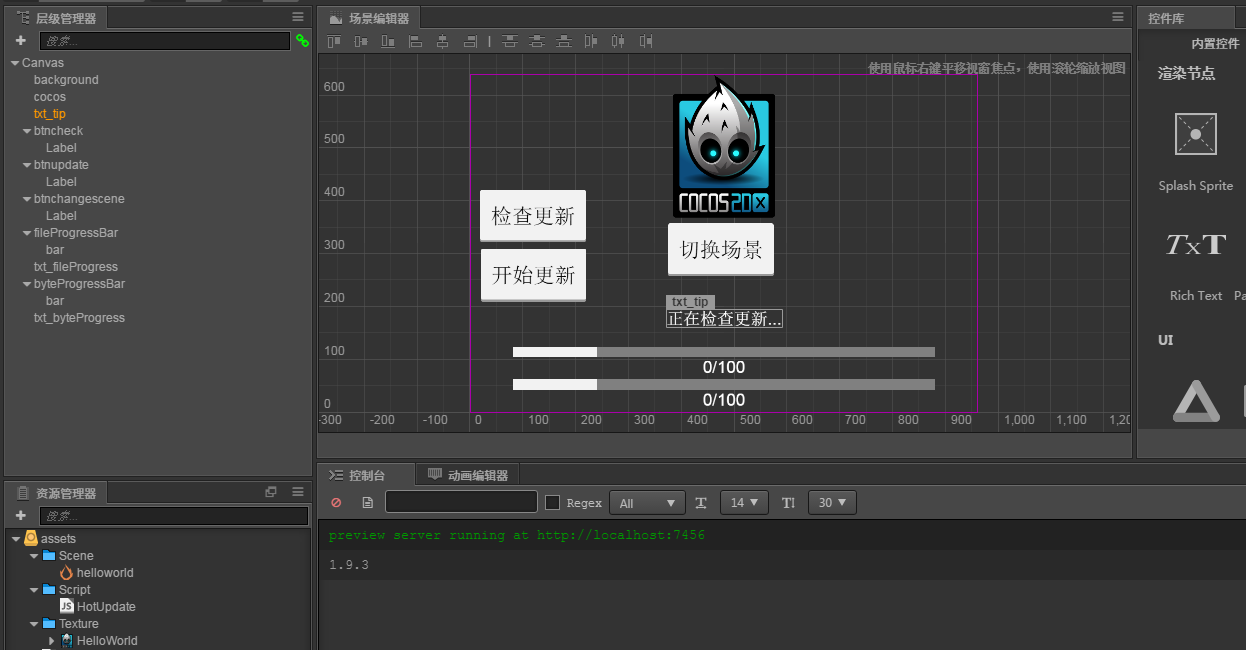Collapse the Canvas node
Viewport: 1246px width, 650px height.
(15, 63)
